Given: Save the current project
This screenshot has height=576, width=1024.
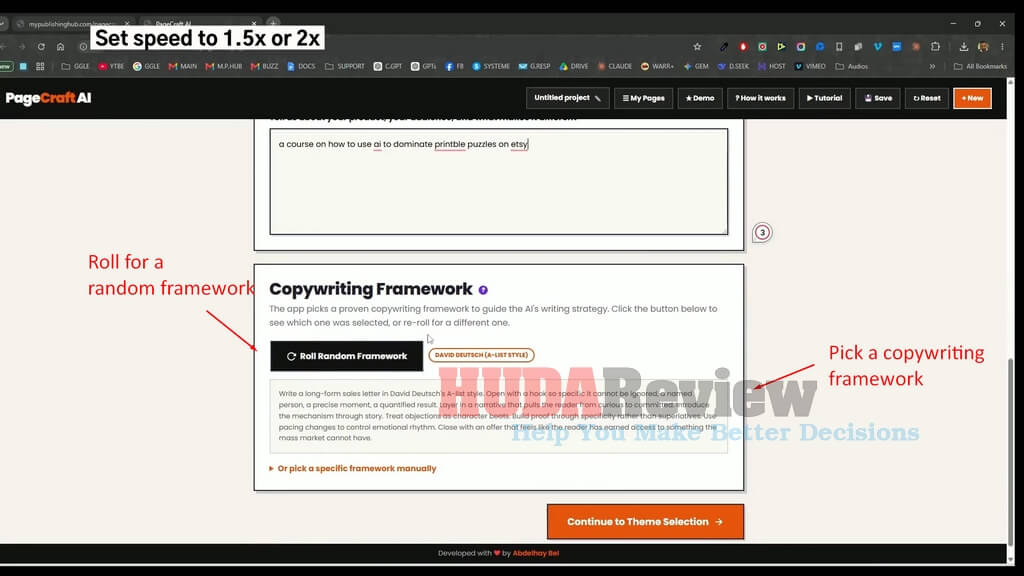Looking at the screenshot, I should [x=878, y=98].
